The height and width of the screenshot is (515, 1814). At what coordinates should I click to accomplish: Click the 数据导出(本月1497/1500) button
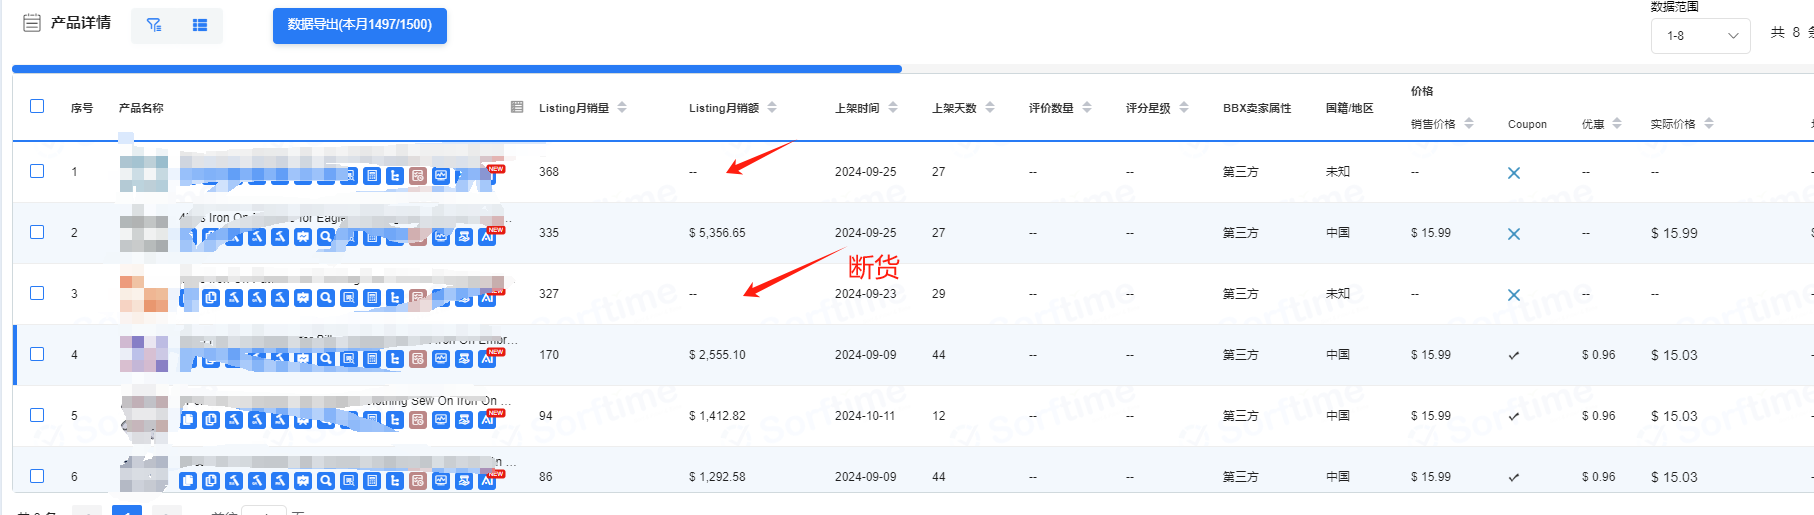[x=360, y=25]
